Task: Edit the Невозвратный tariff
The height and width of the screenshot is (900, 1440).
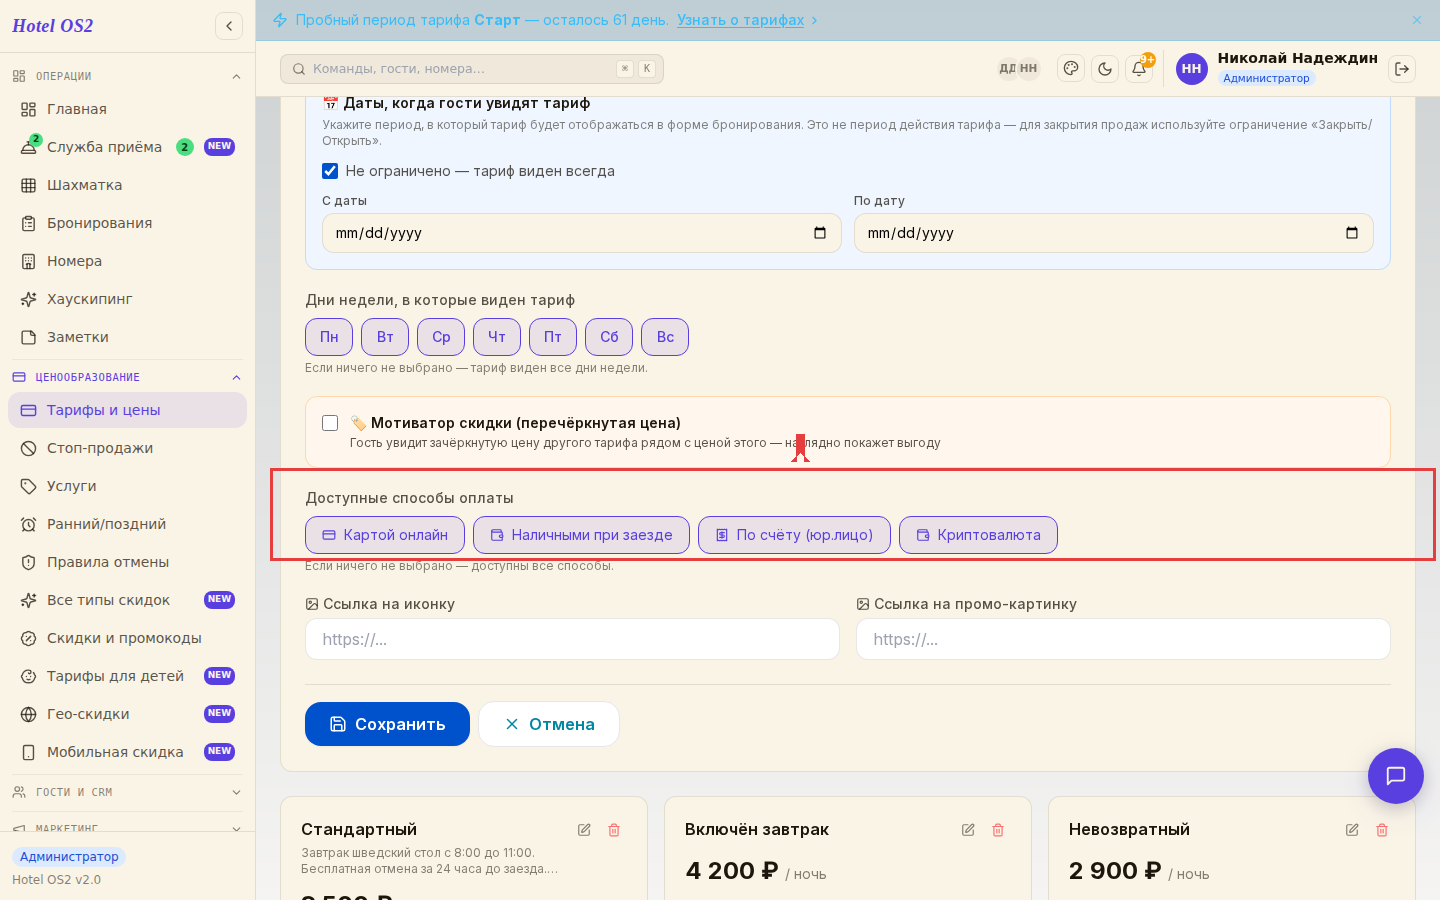Action: (x=1352, y=830)
